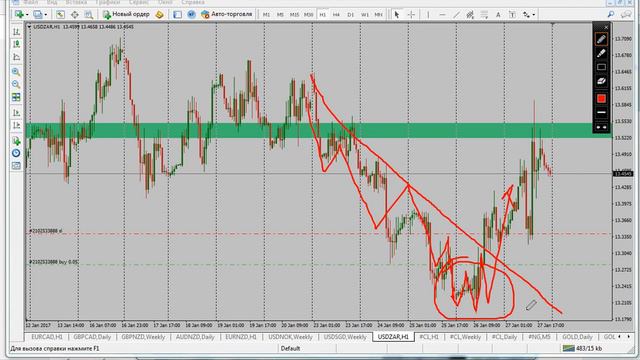Switch to W1 timeframe
This screenshot has width=640, height=360.
coord(365,15)
